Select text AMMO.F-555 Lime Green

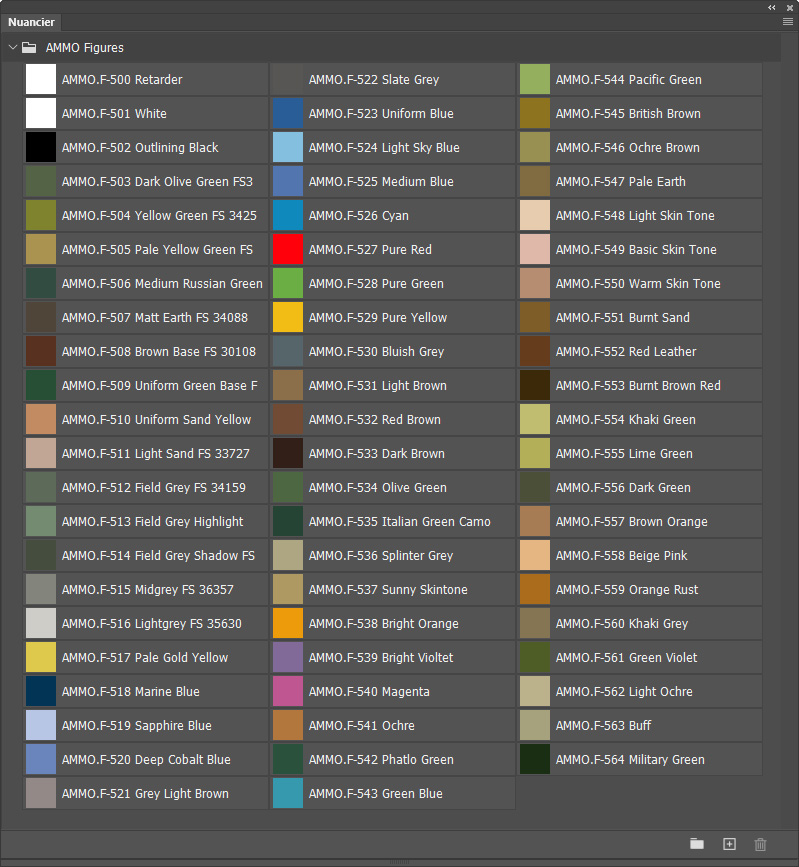click(x=624, y=453)
